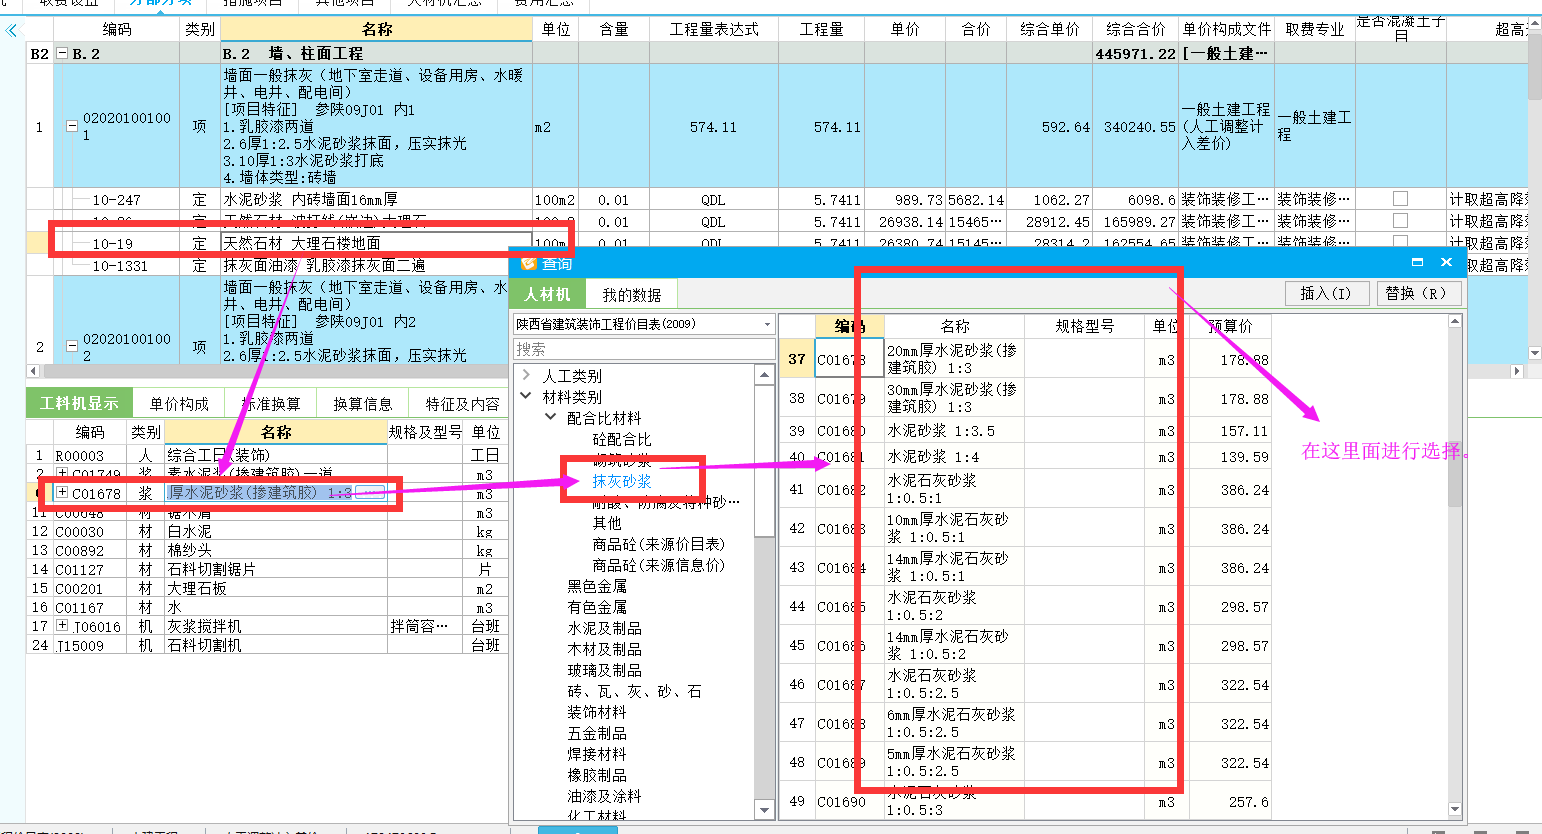Select 木材及制品 category
The width and height of the screenshot is (1542, 834).
pos(605,649)
